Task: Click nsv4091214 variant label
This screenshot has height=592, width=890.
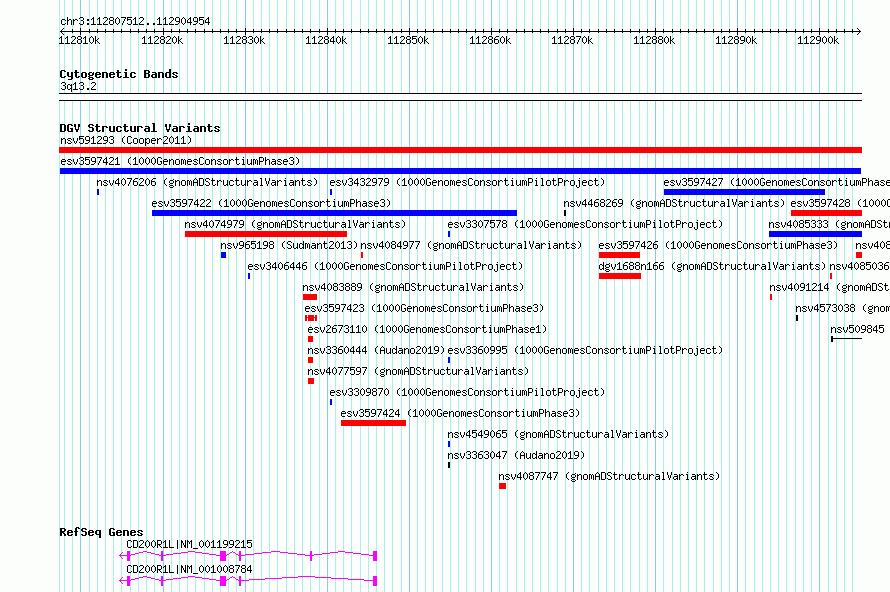Action: click(x=829, y=287)
